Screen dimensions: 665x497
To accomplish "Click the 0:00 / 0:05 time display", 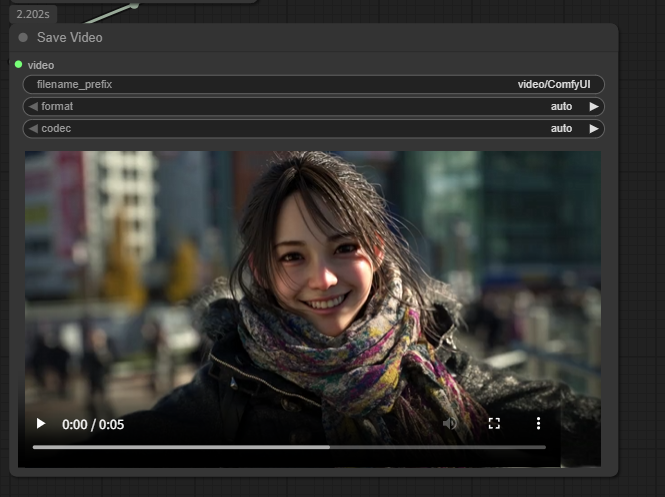I will pos(93,424).
